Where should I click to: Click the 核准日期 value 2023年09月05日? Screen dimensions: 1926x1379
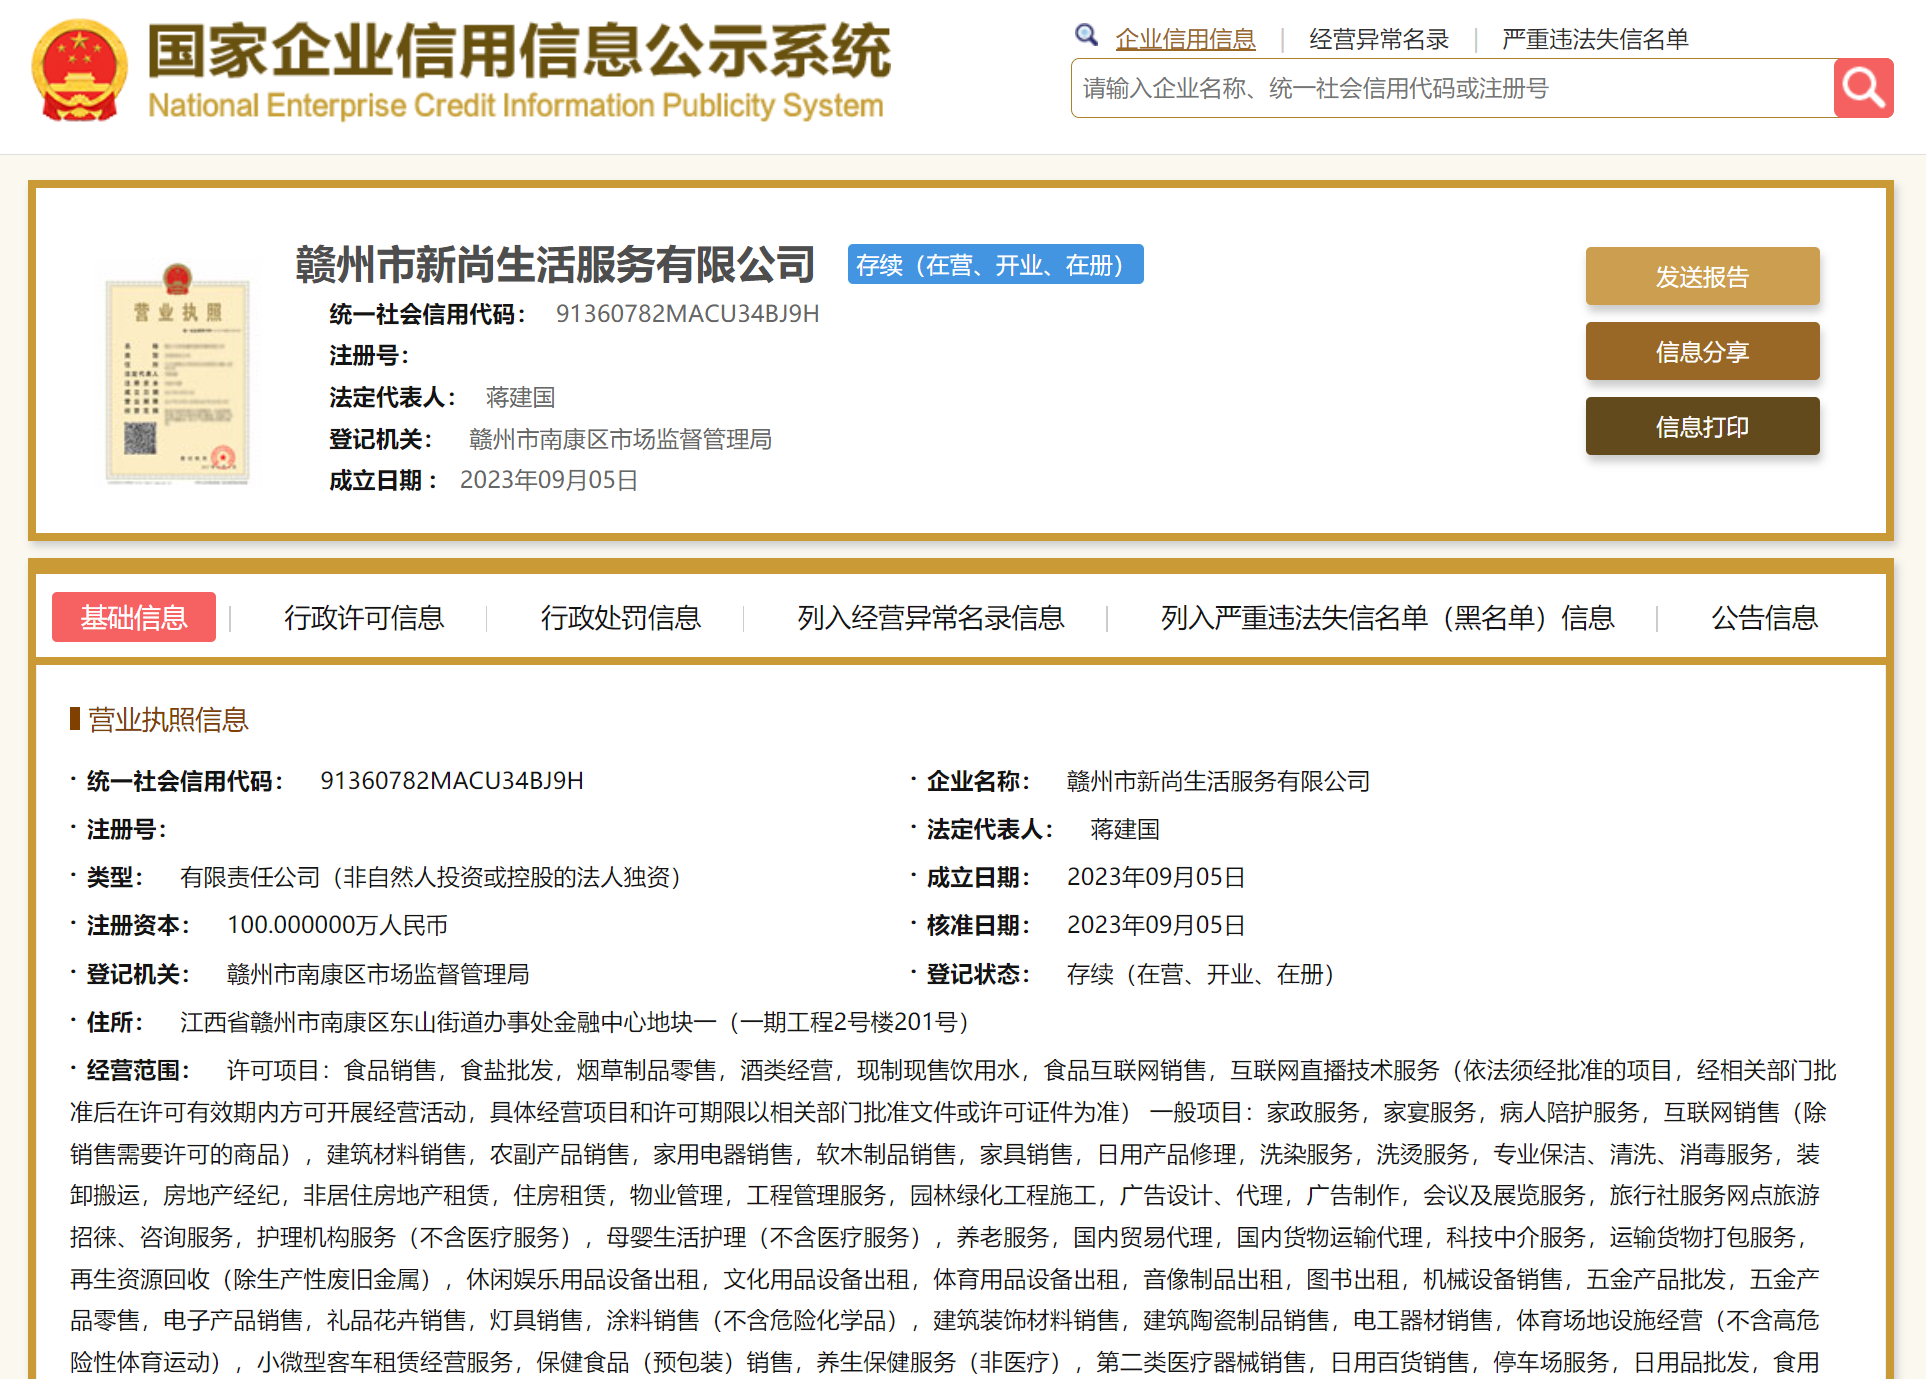[1156, 925]
